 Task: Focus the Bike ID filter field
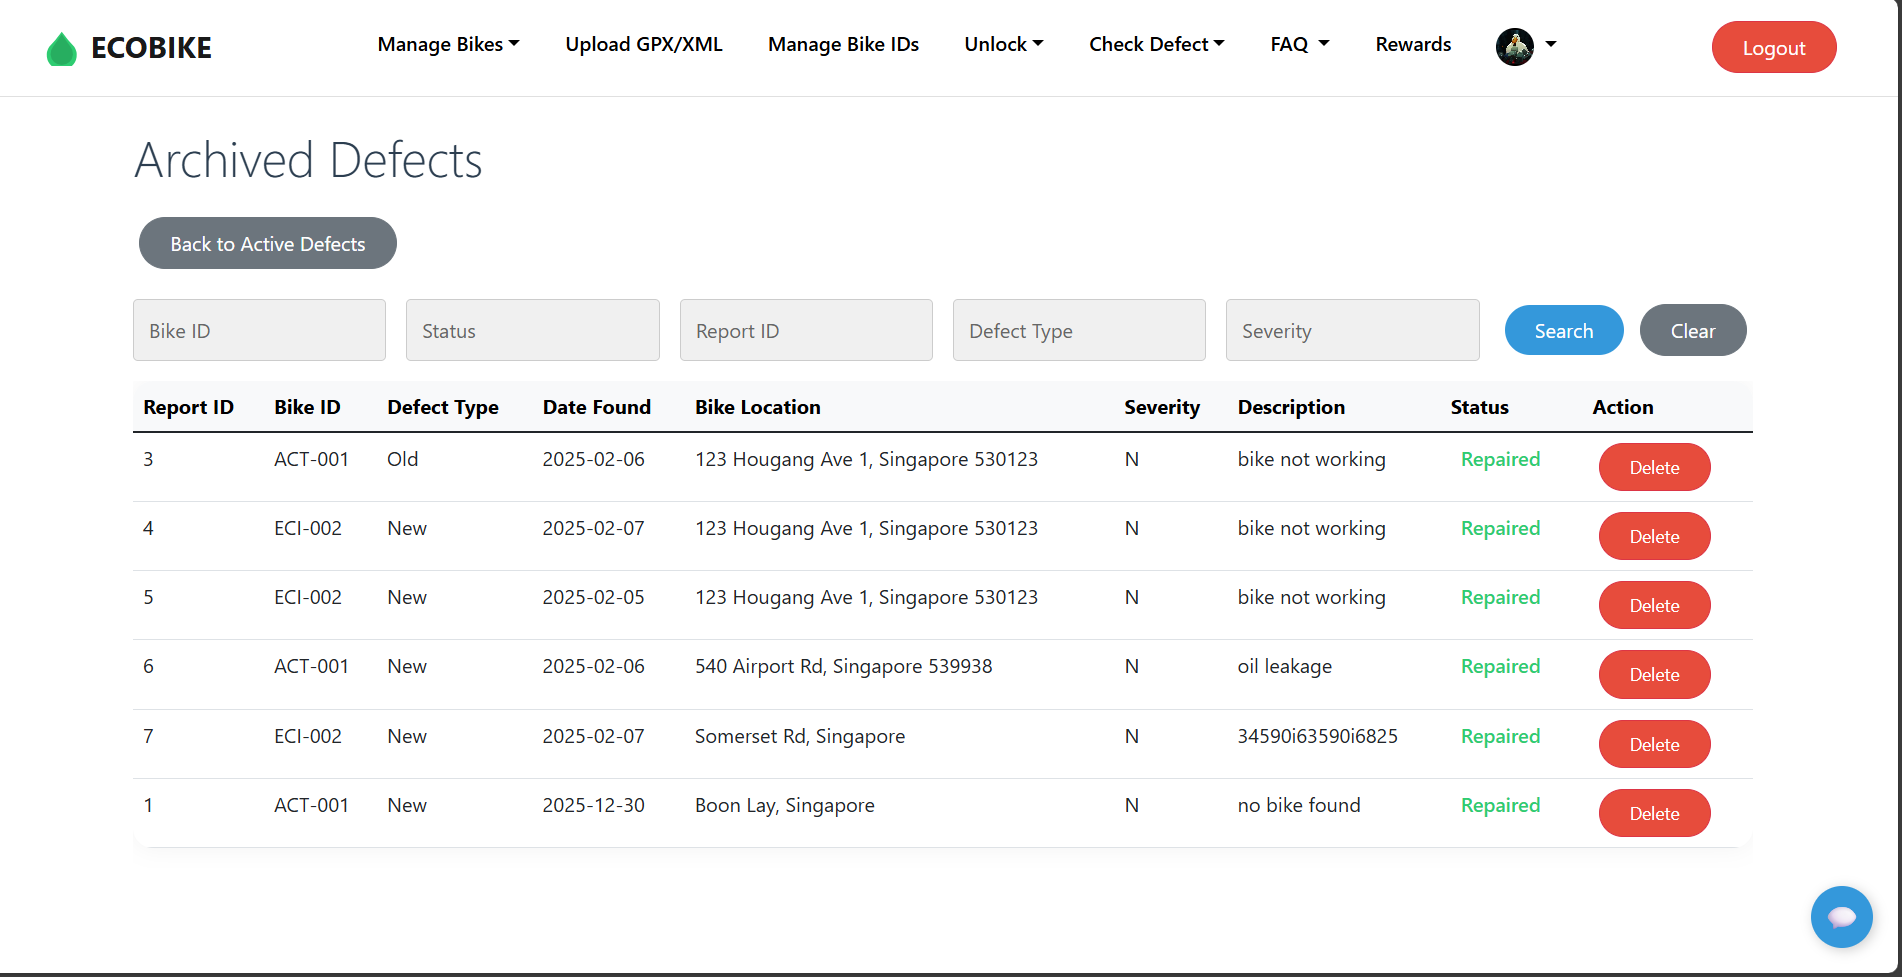[x=259, y=331]
